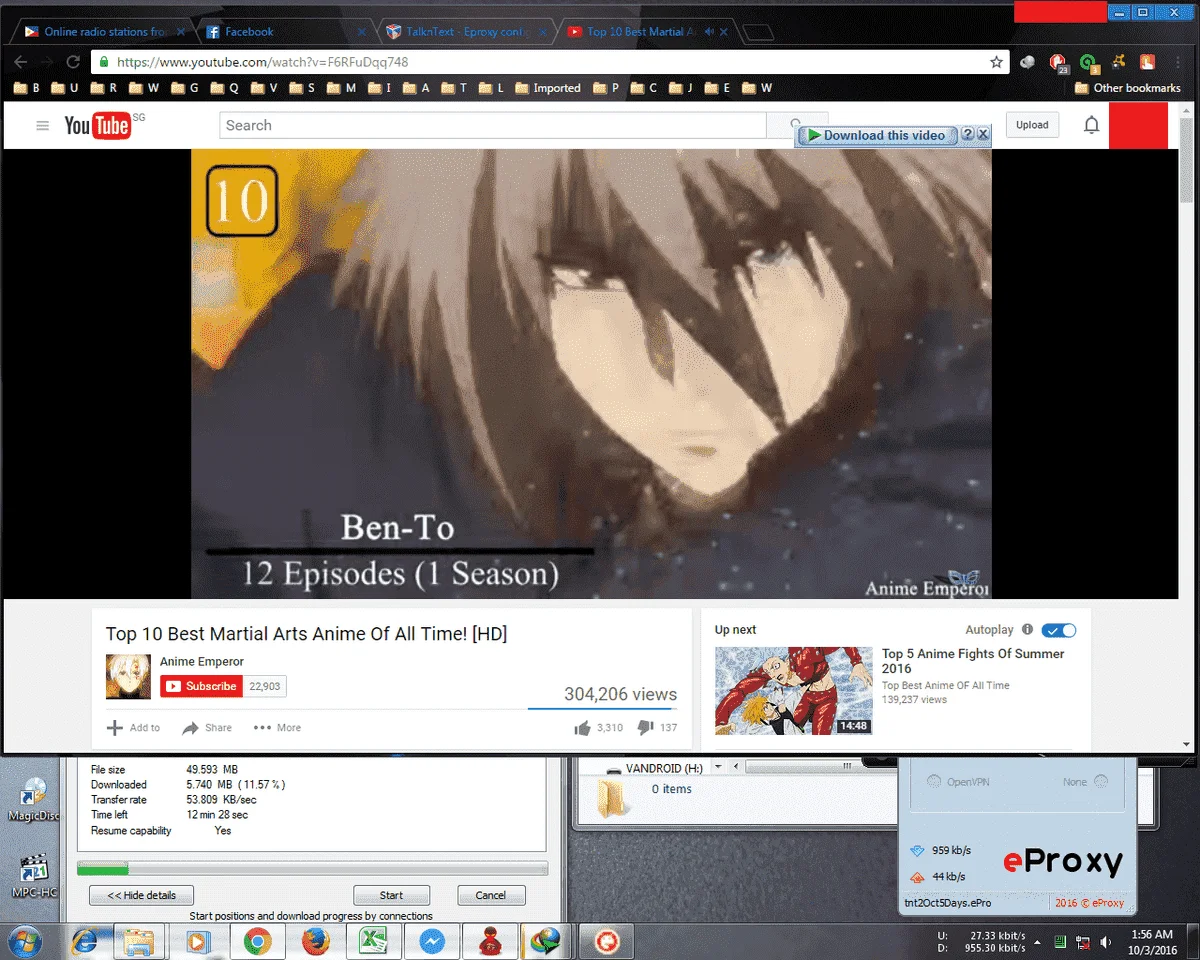Open Excel from the taskbar
Image resolution: width=1200 pixels, height=960 pixels.
(373, 941)
